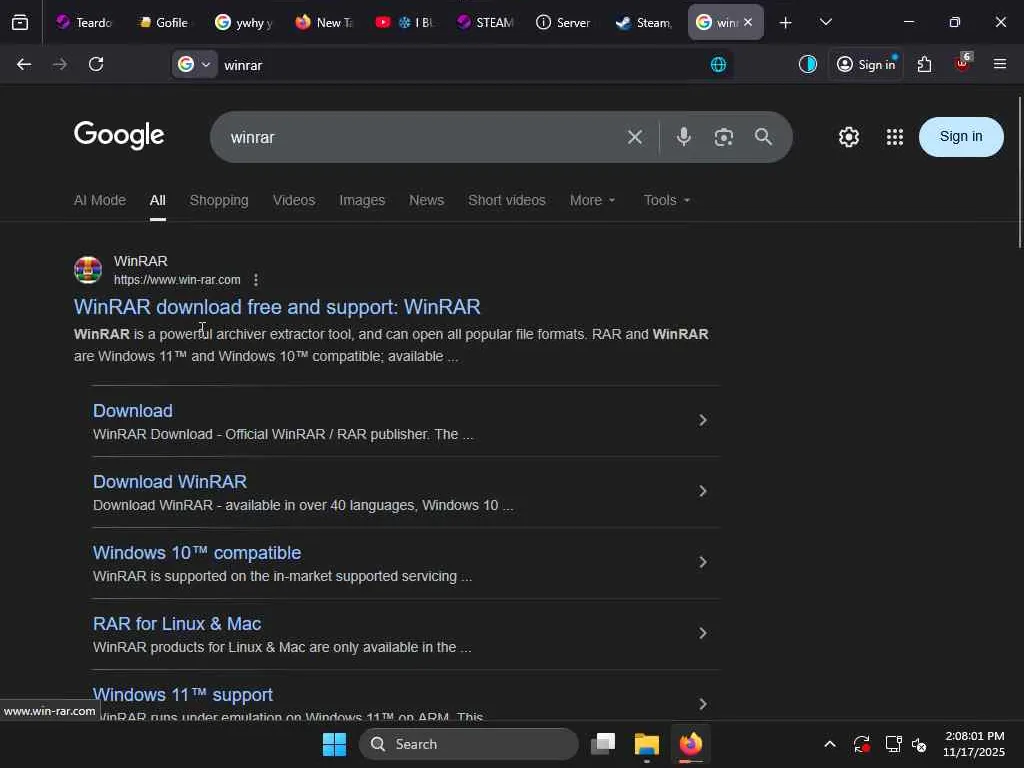This screenshot has height=768, width=1024.
Task: Go back with the back arrow
Action: tap(24, 64)
